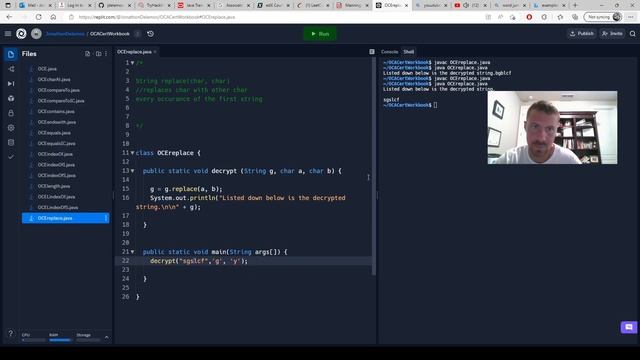
Task: Switch to the Shell tab
Action: tap(409, 52)
